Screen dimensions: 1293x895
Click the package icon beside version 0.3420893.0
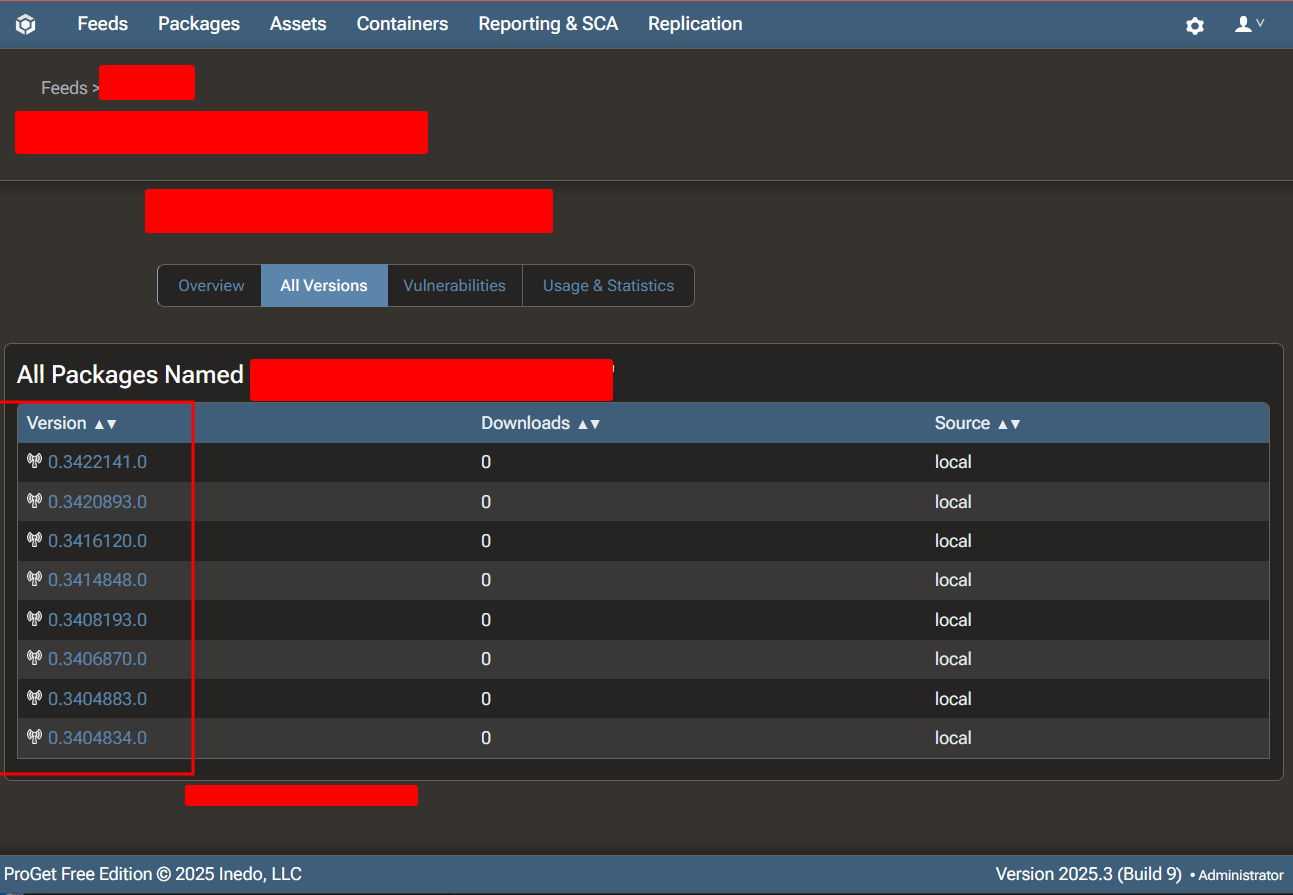(34, 501)
